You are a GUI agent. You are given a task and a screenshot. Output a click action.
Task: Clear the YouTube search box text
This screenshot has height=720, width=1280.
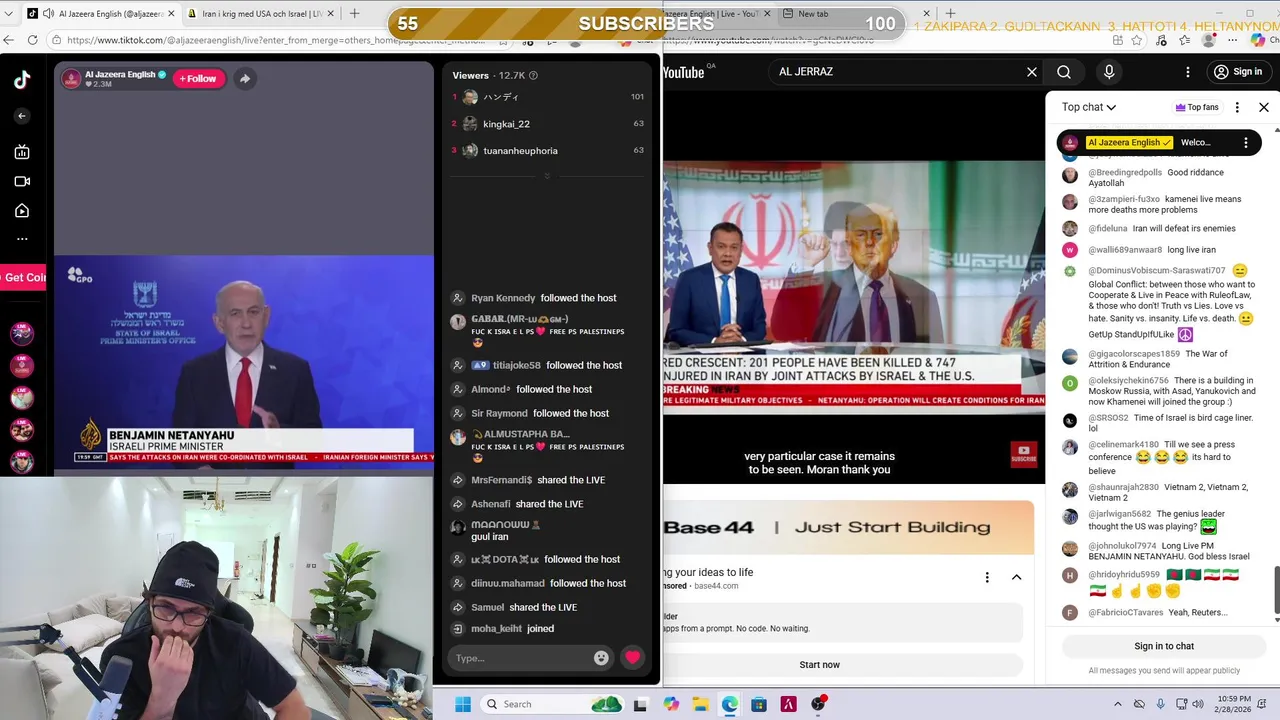pos(1032,72)
